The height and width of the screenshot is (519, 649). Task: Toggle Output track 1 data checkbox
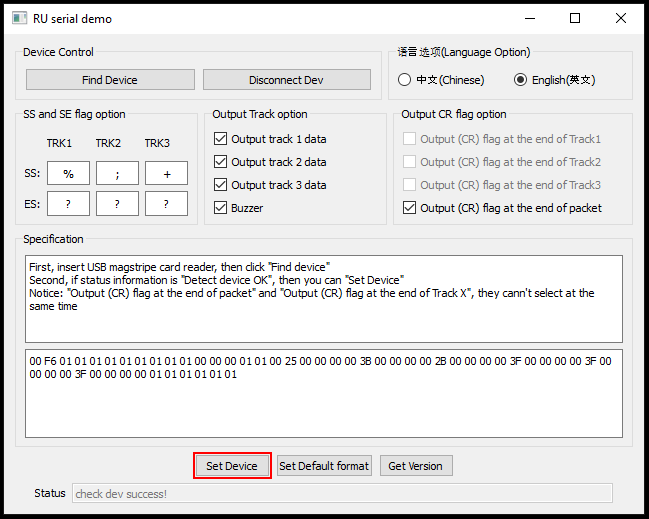pyautogui.click(x=221, y=139)
